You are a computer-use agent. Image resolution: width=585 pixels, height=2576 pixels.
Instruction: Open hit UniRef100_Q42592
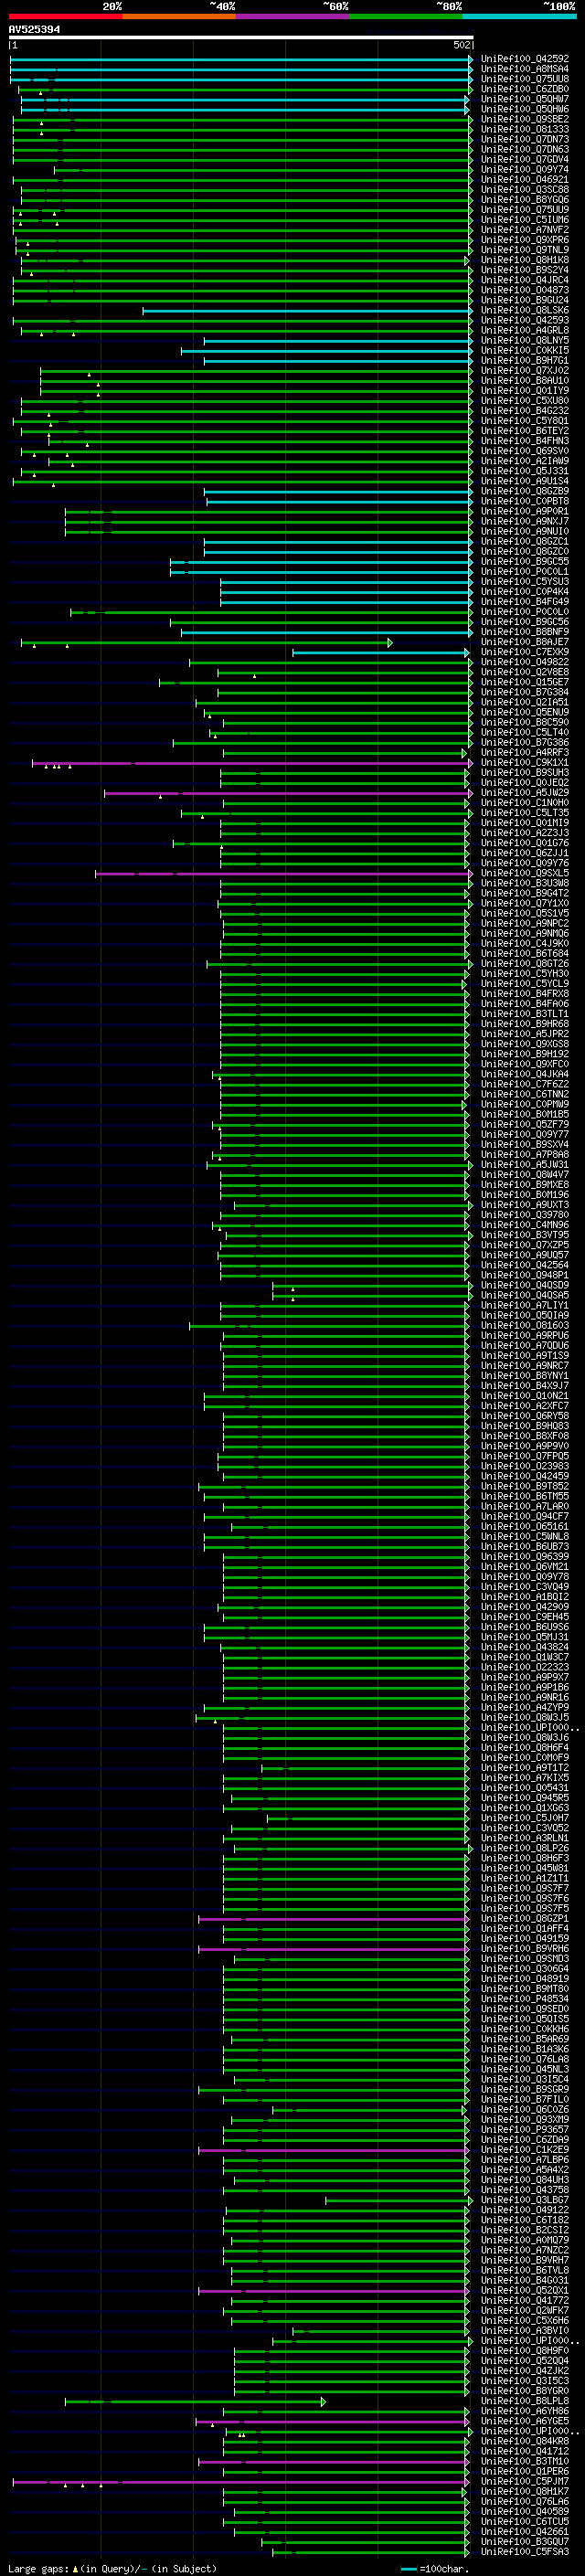pos(524,59)
